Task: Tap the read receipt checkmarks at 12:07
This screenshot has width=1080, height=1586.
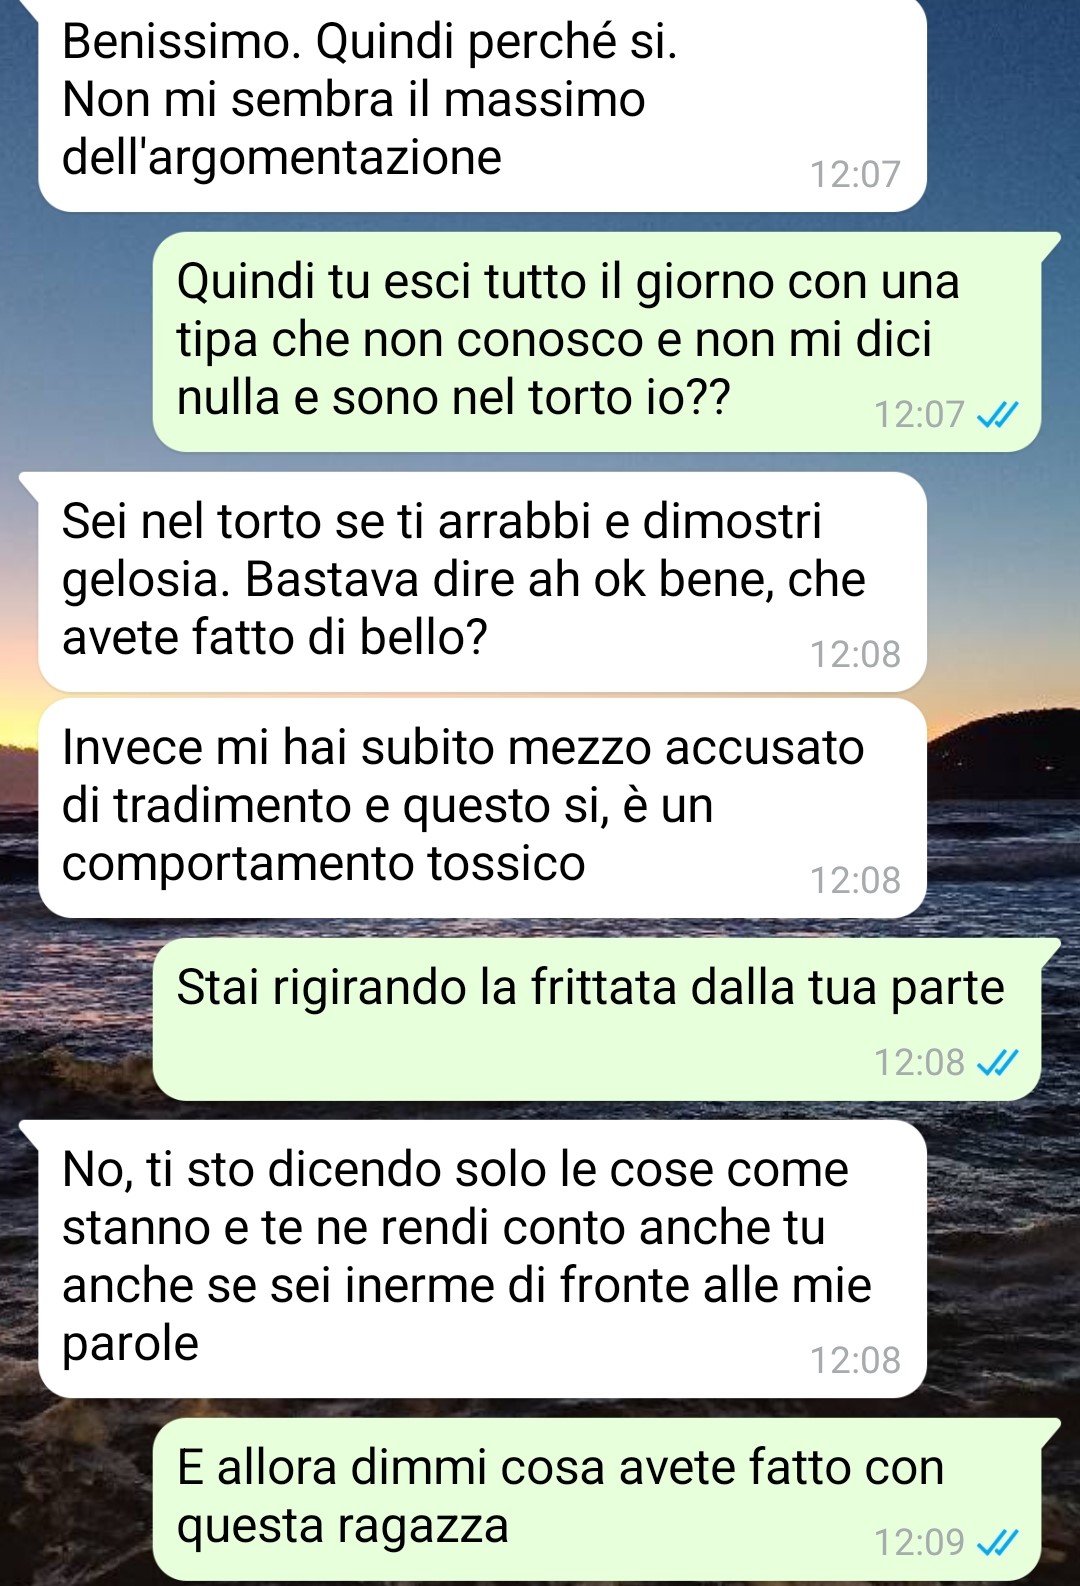Action: tap(997, 414)
